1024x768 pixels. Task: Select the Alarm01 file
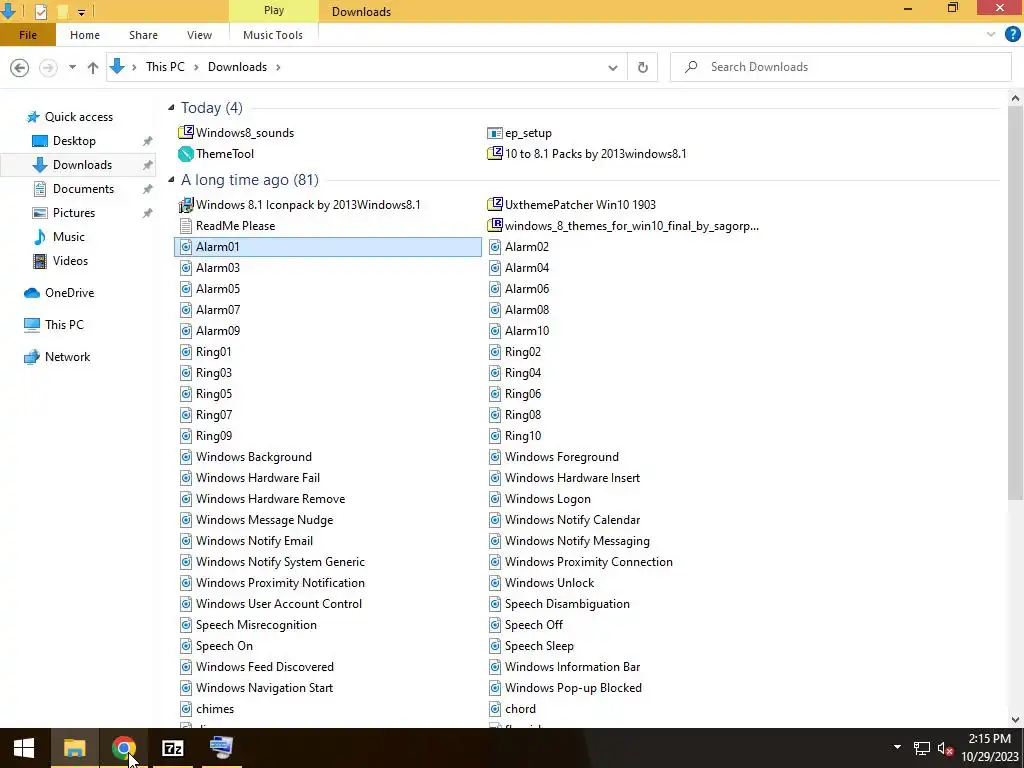click(328, 247)
